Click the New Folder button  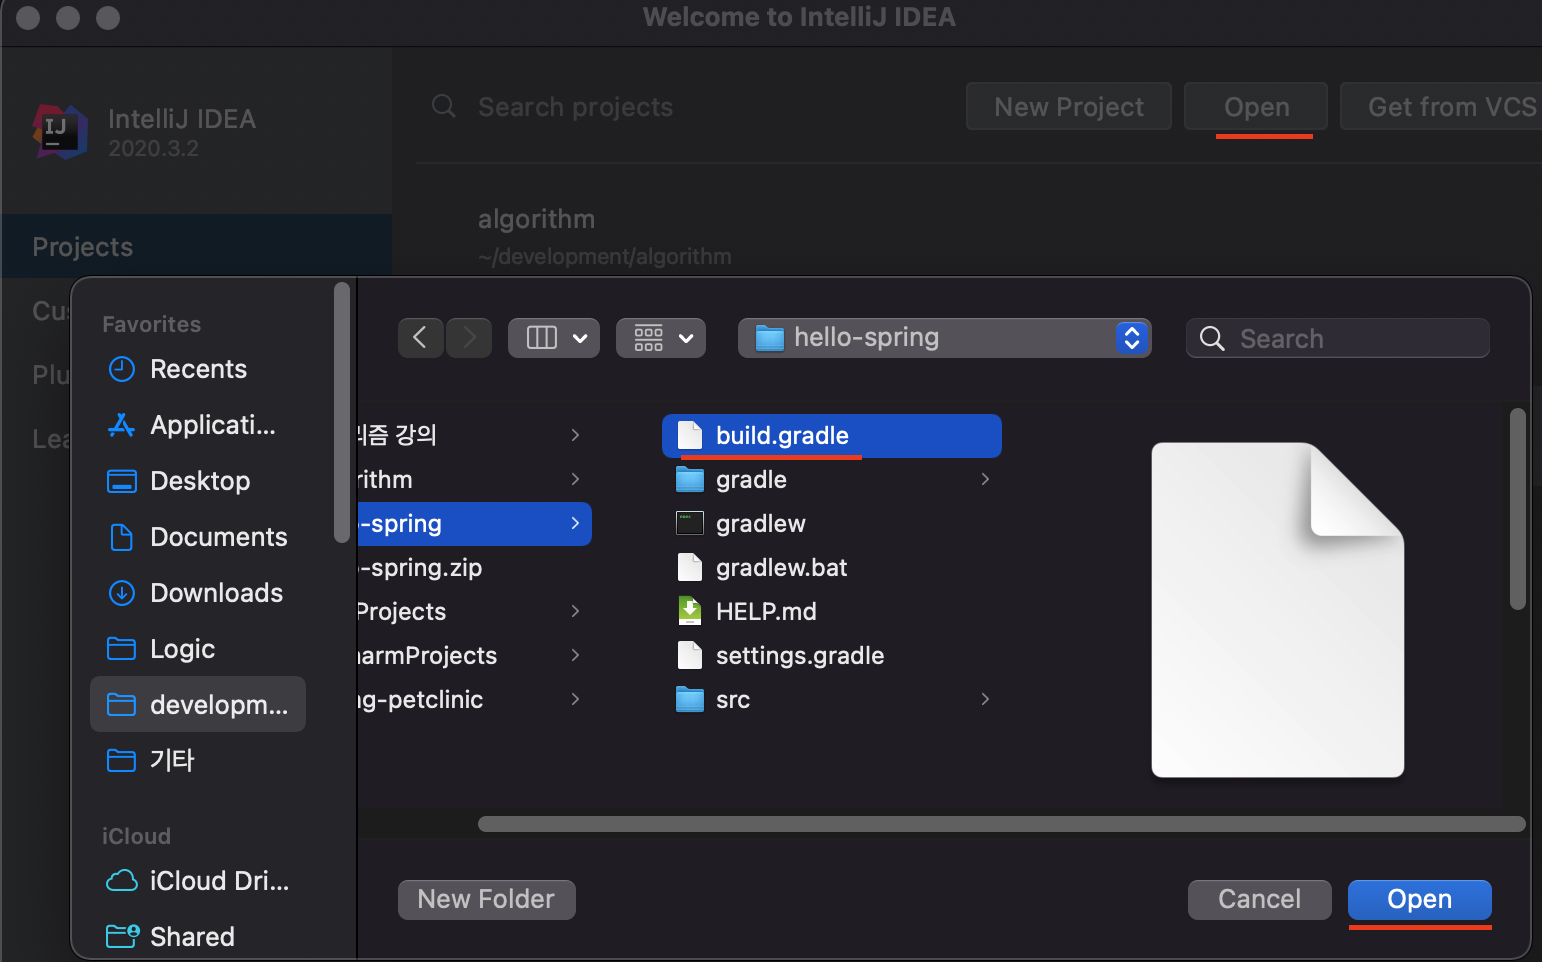486,899
